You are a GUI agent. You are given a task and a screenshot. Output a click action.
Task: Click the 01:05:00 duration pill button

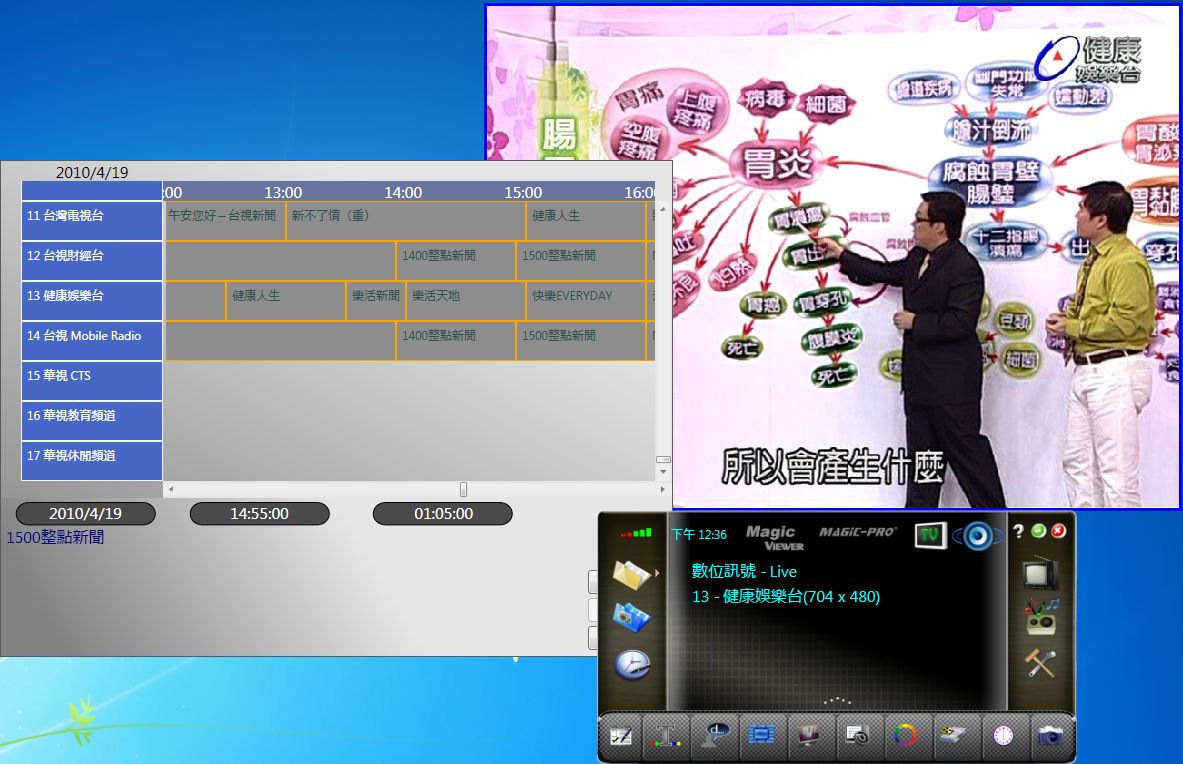click(x=443, y=514)
